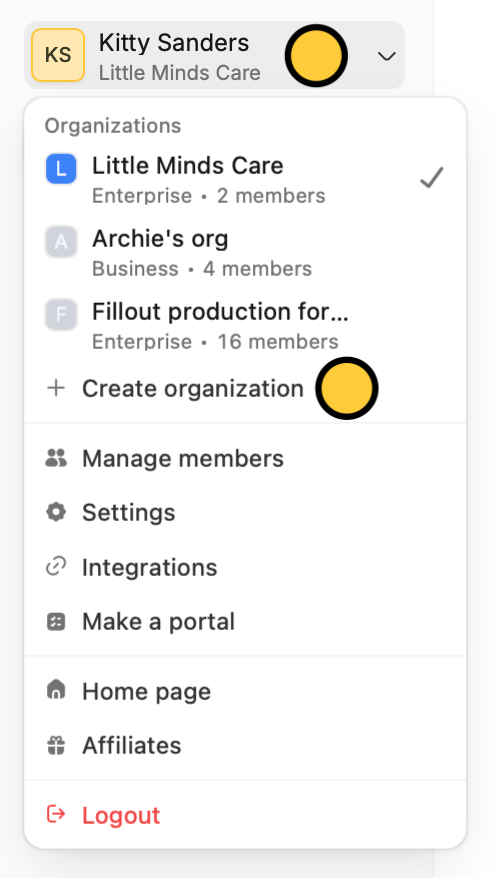497x878 pixels.
Task: Click the KS avatar badge
Action: click(x=58, y=55)
